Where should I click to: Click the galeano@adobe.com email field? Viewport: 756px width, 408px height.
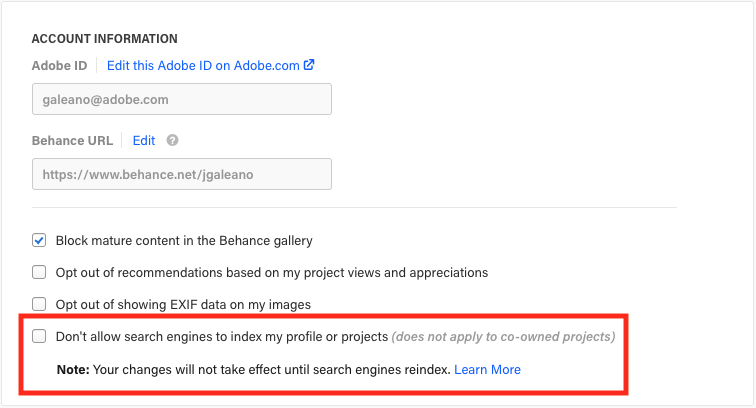coord(182,99)
